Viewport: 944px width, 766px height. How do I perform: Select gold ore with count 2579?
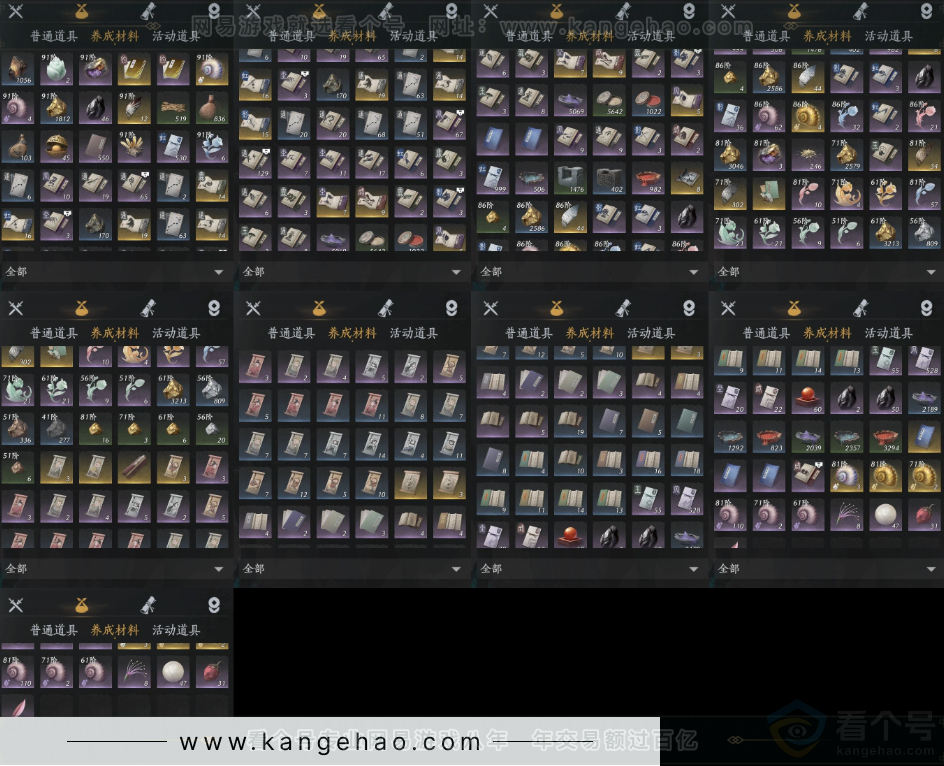(x=846, y=154)
